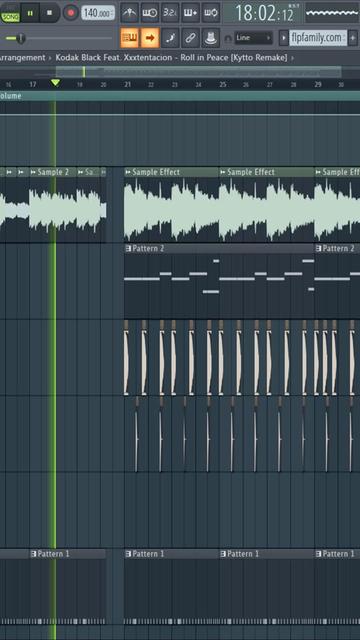The height and width of the screenshot is (640, 360).
Task: Toggle step editing mode icon
Action: [x=170, y=38]
